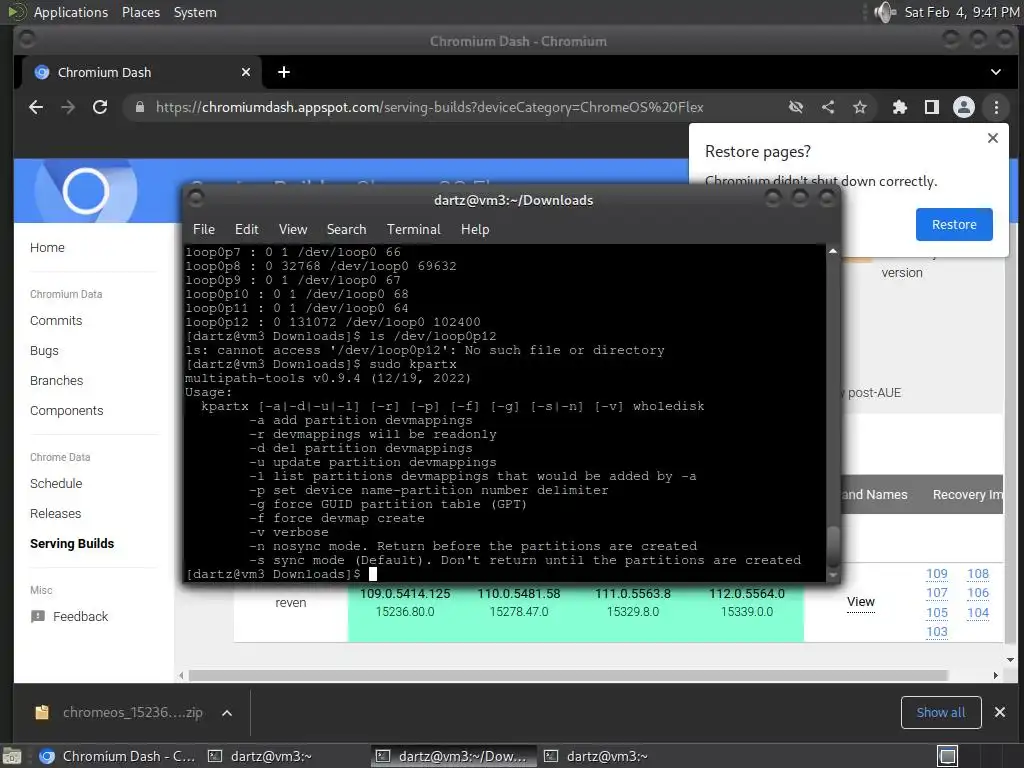Viewport: 1024px width, 768px height.
Task: Open the Extensions puzzle icon
Action: [x=900, y=107]
